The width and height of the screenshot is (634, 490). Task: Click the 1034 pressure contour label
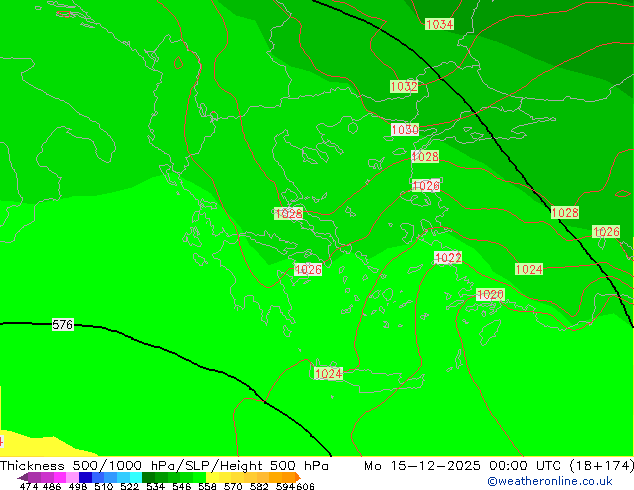[439, 24]
